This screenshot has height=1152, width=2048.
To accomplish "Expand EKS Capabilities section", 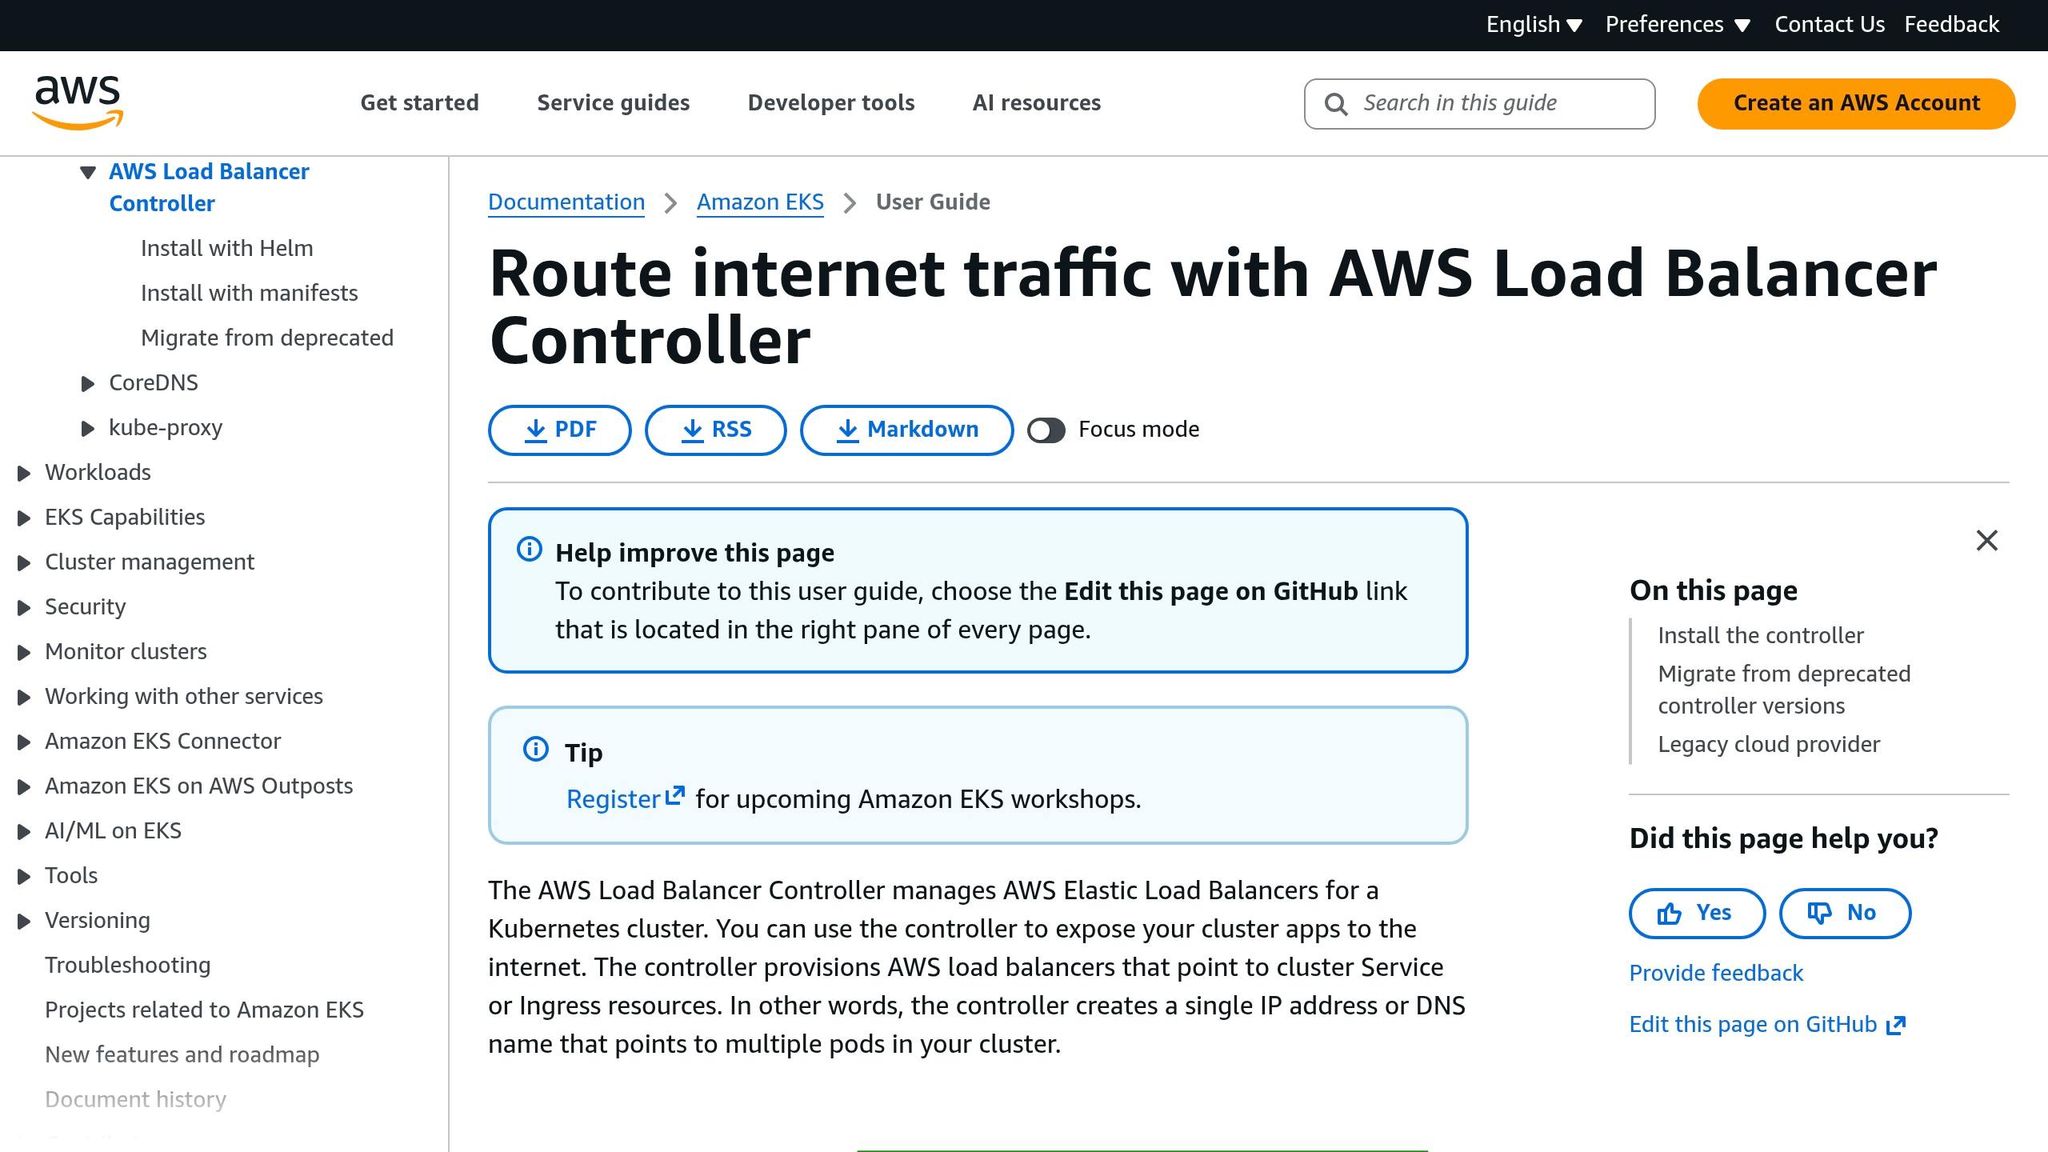I will (x=24, y=518).
